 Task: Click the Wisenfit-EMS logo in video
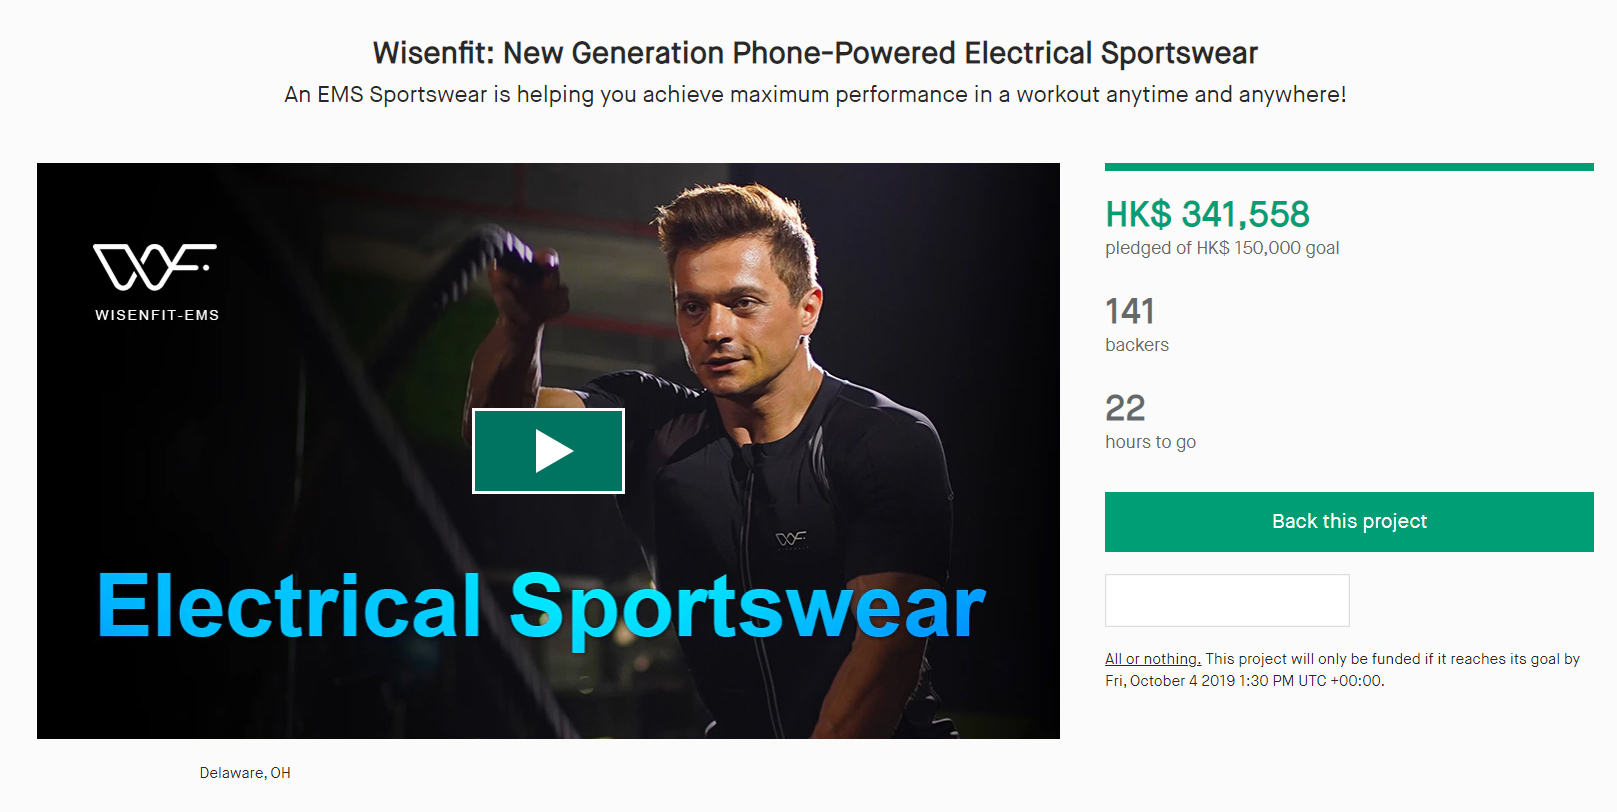pyautogui.click(x=156, y=282)
